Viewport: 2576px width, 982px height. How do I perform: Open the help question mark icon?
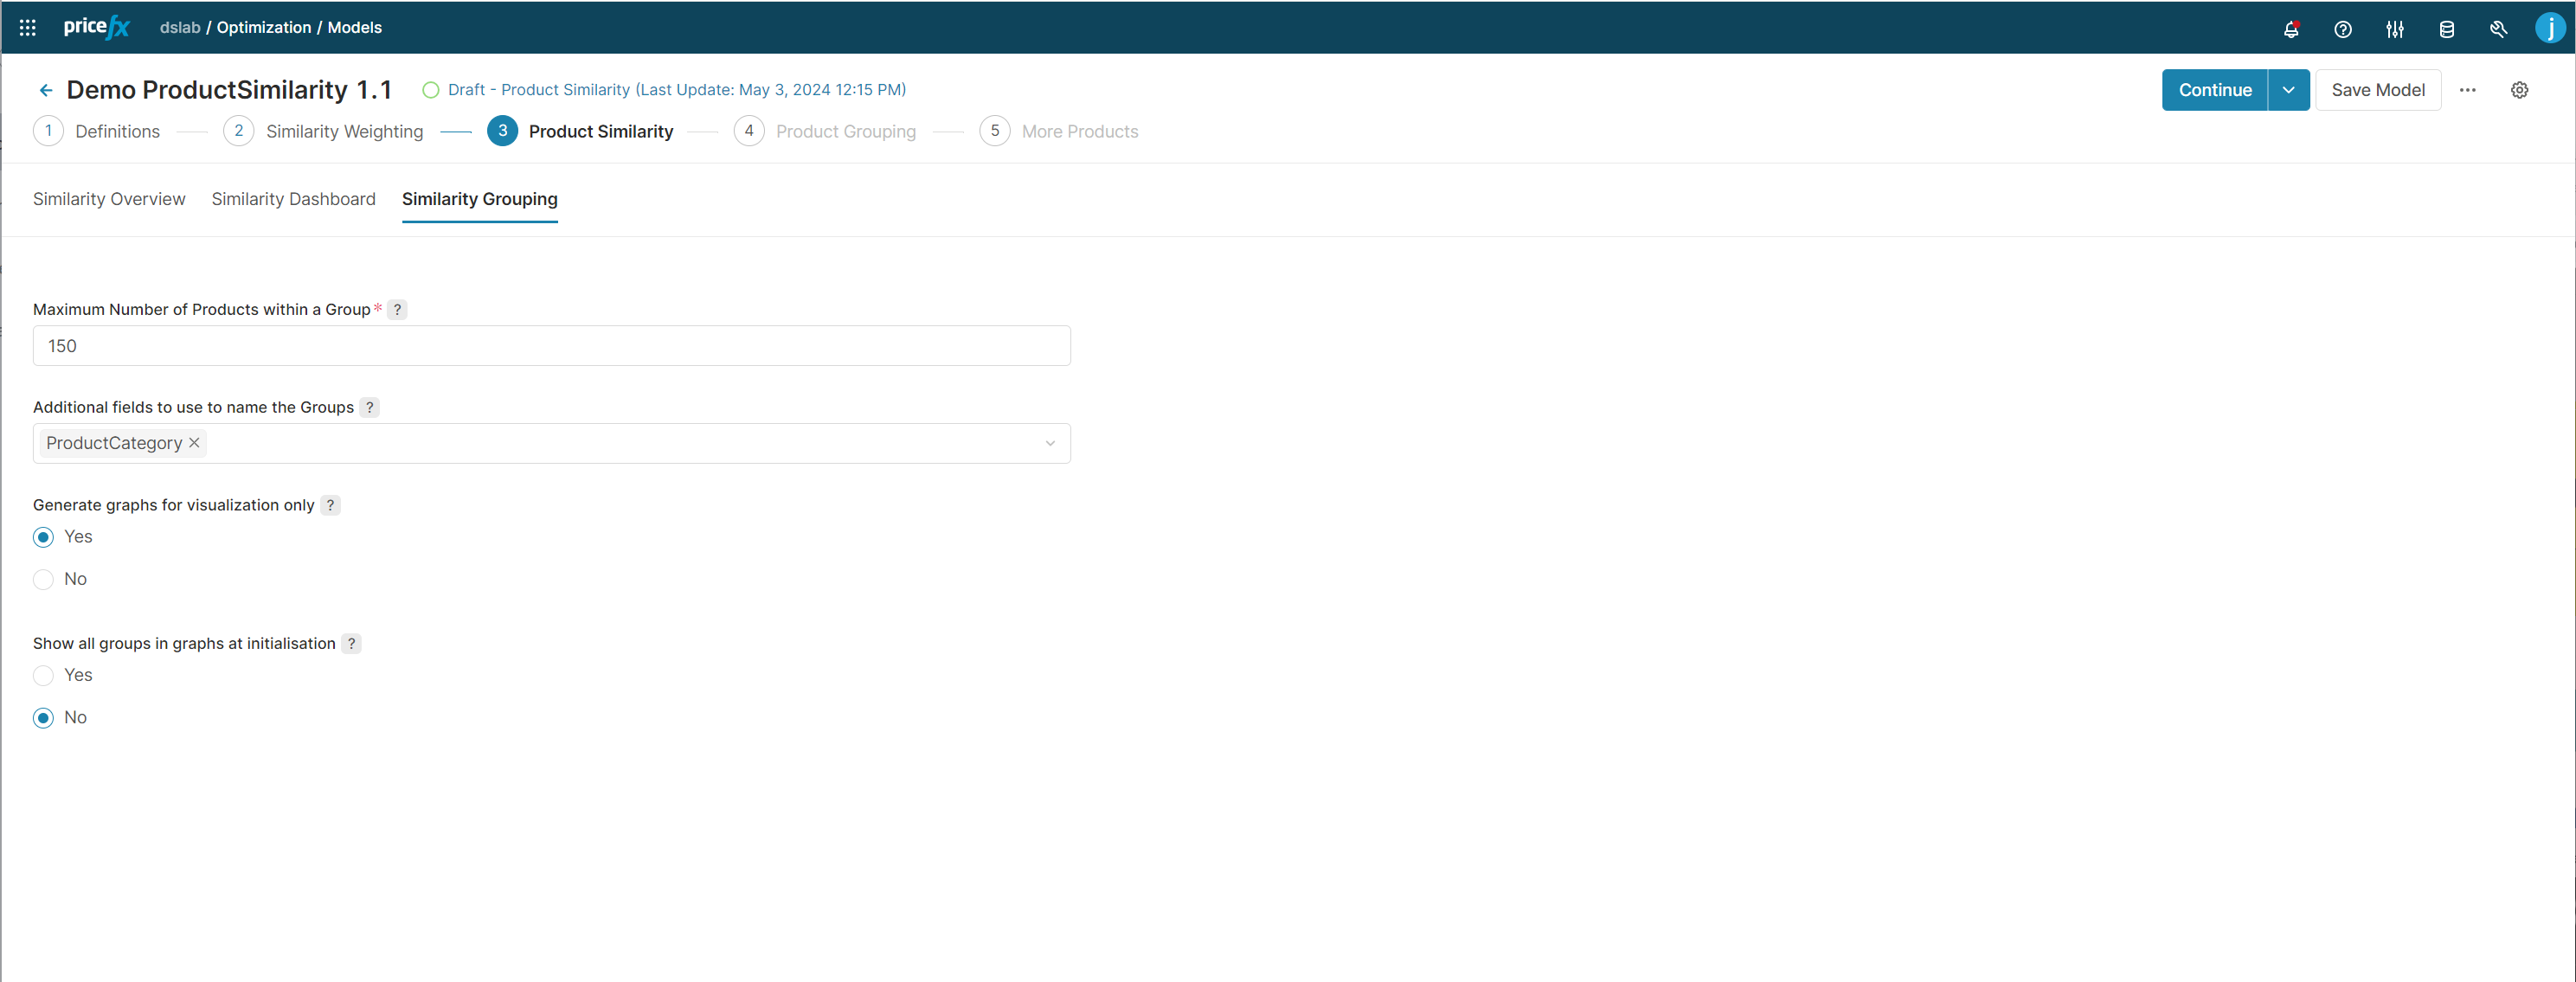tap(2342, 29)
